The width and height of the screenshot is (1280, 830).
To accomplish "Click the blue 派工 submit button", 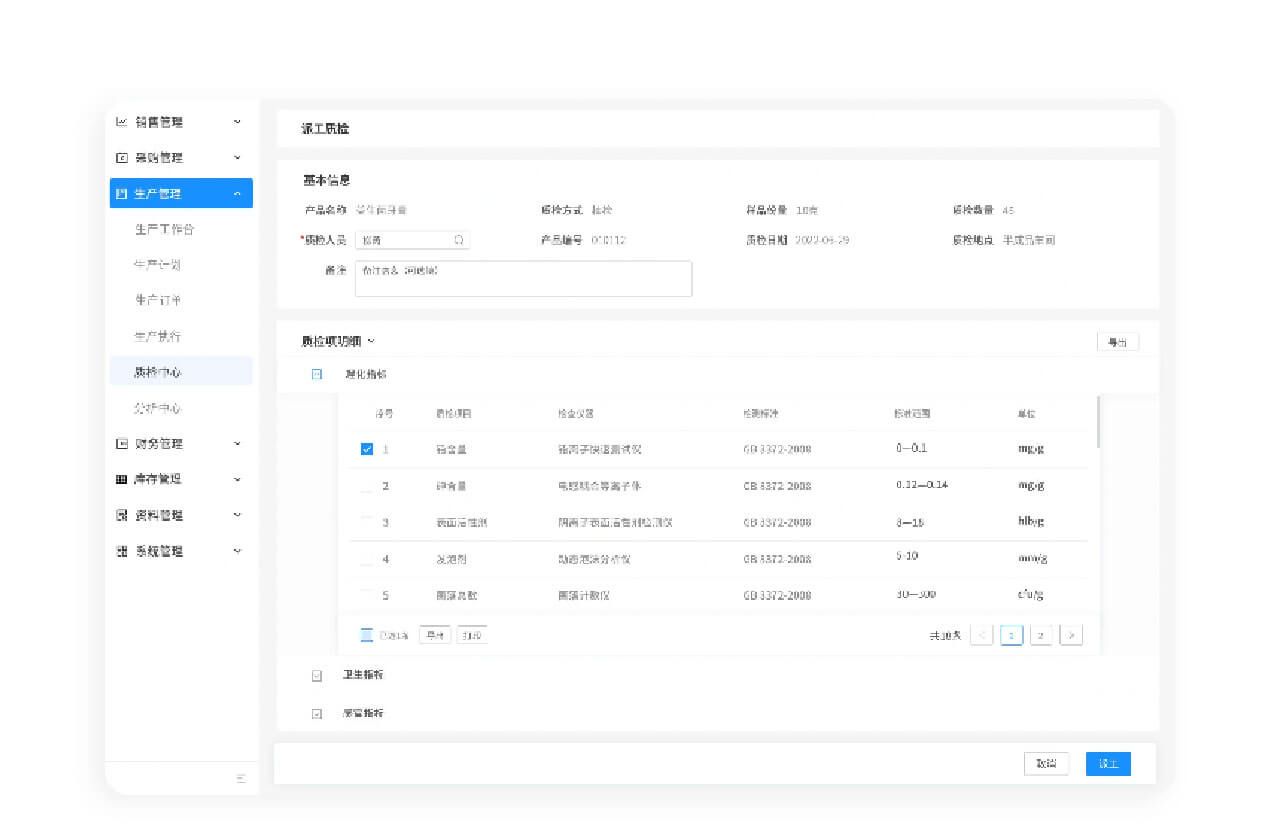I will pos(1108,764).
